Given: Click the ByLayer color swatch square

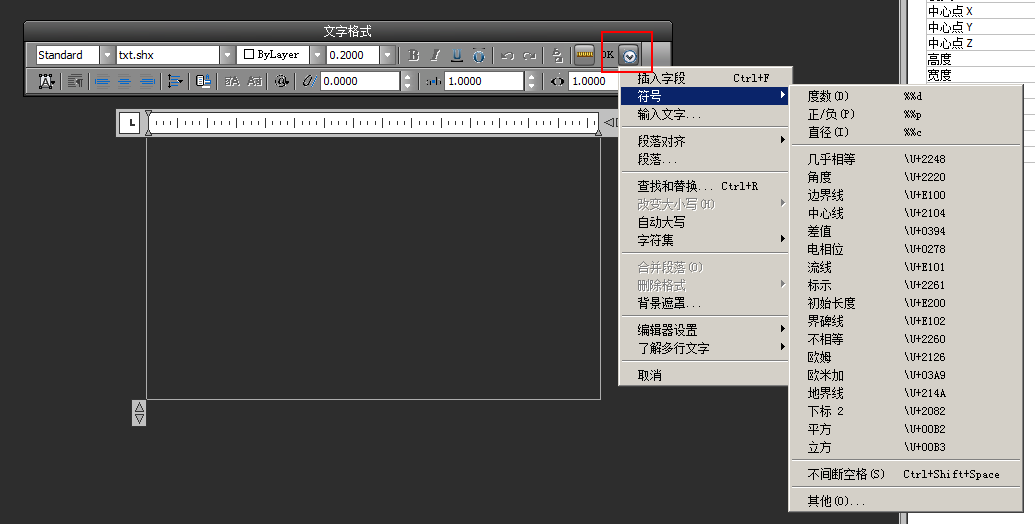Looking at the screenshot, I should point(249,55).
